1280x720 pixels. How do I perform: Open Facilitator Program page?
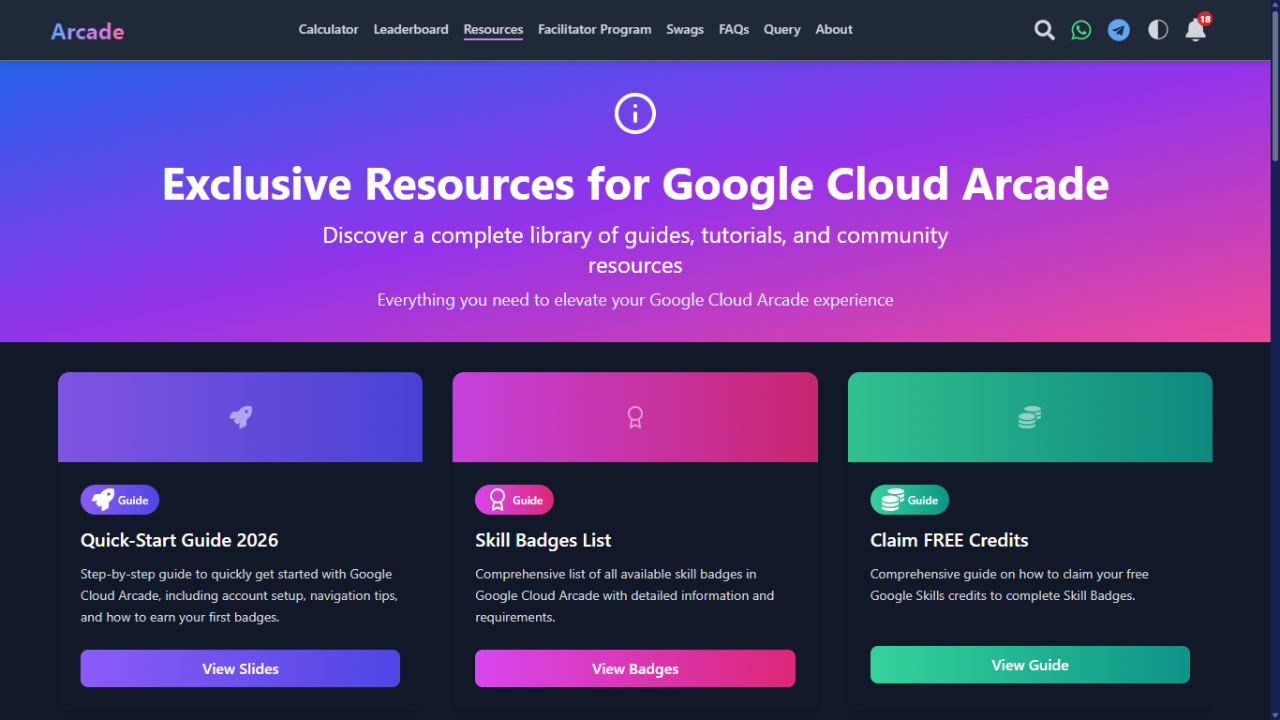coord(594,30)
